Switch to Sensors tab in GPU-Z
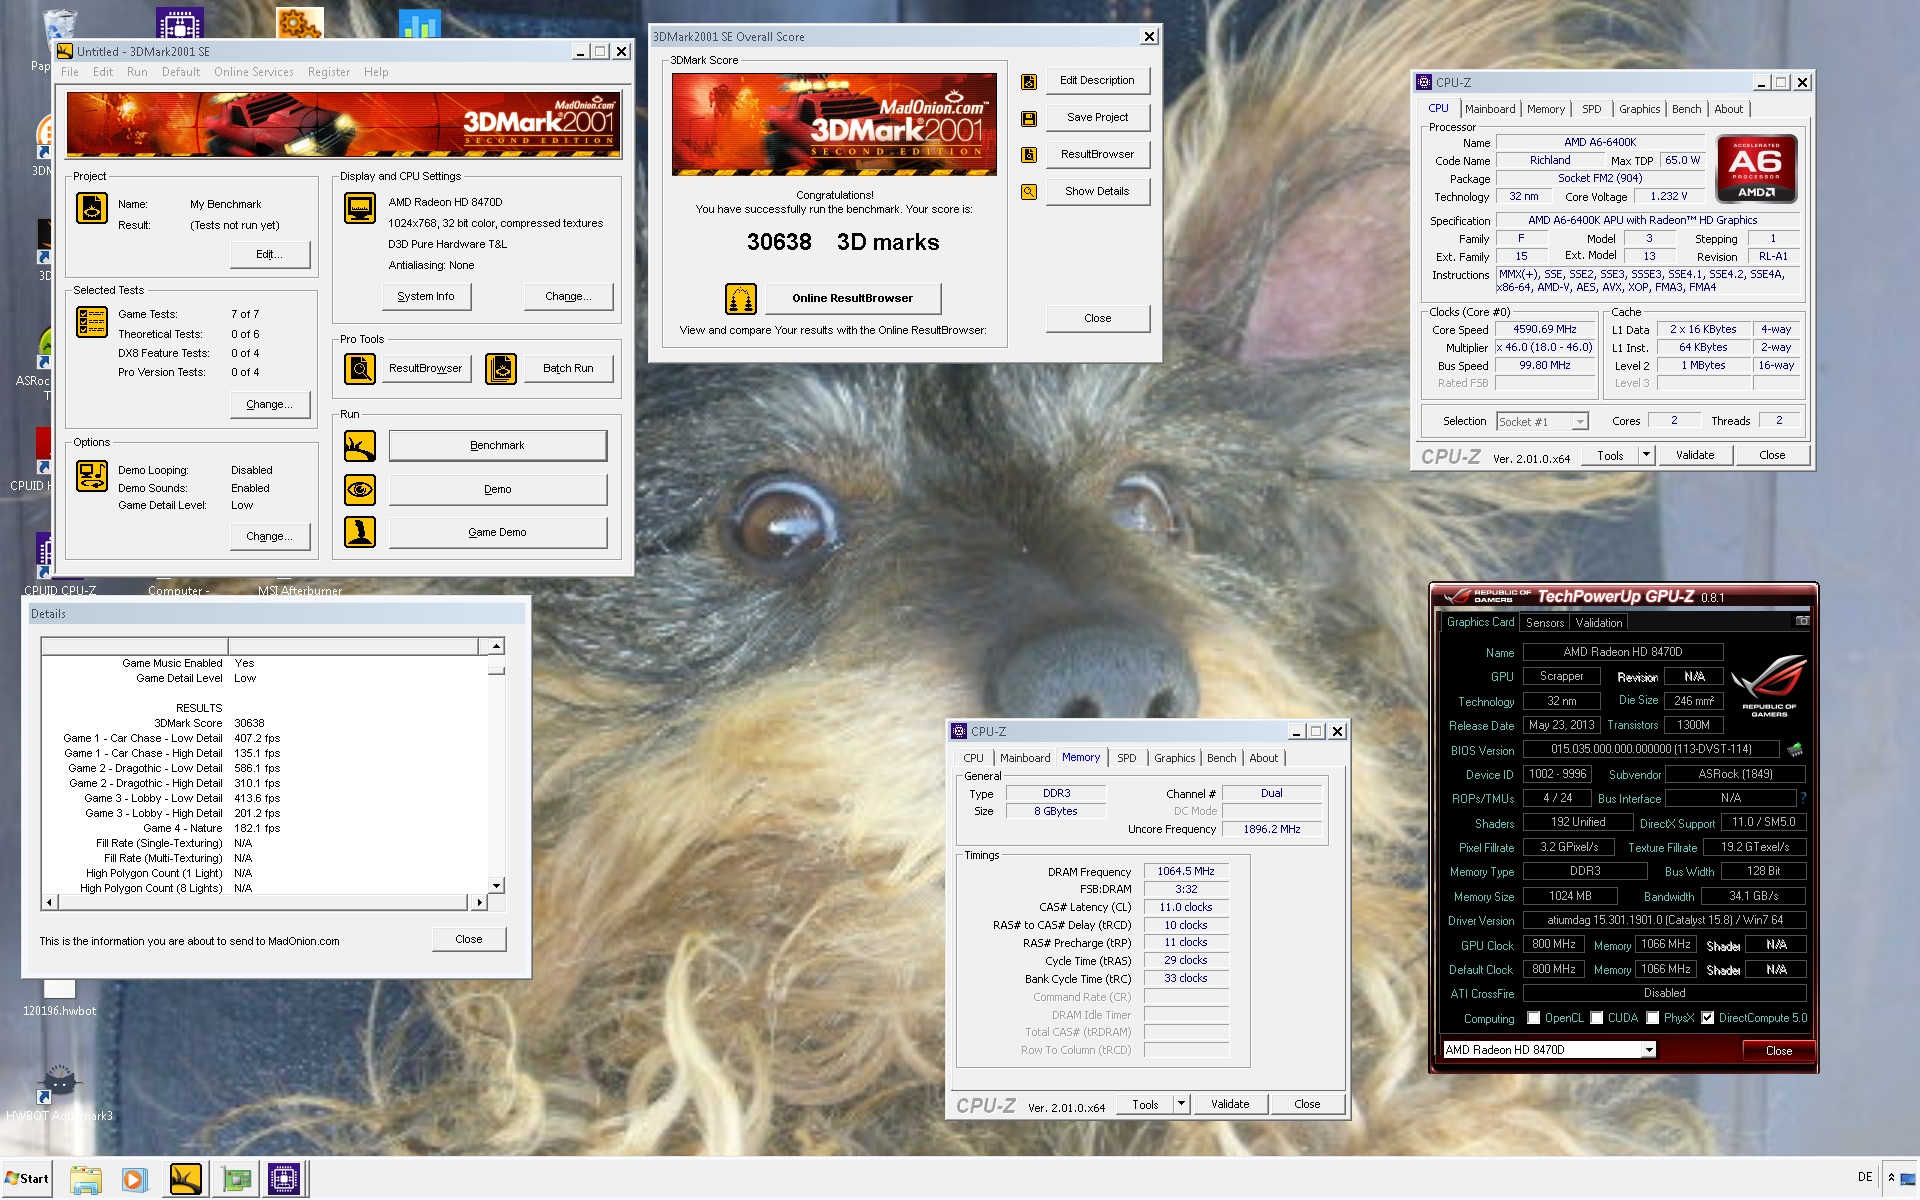 click(1545, 622)
